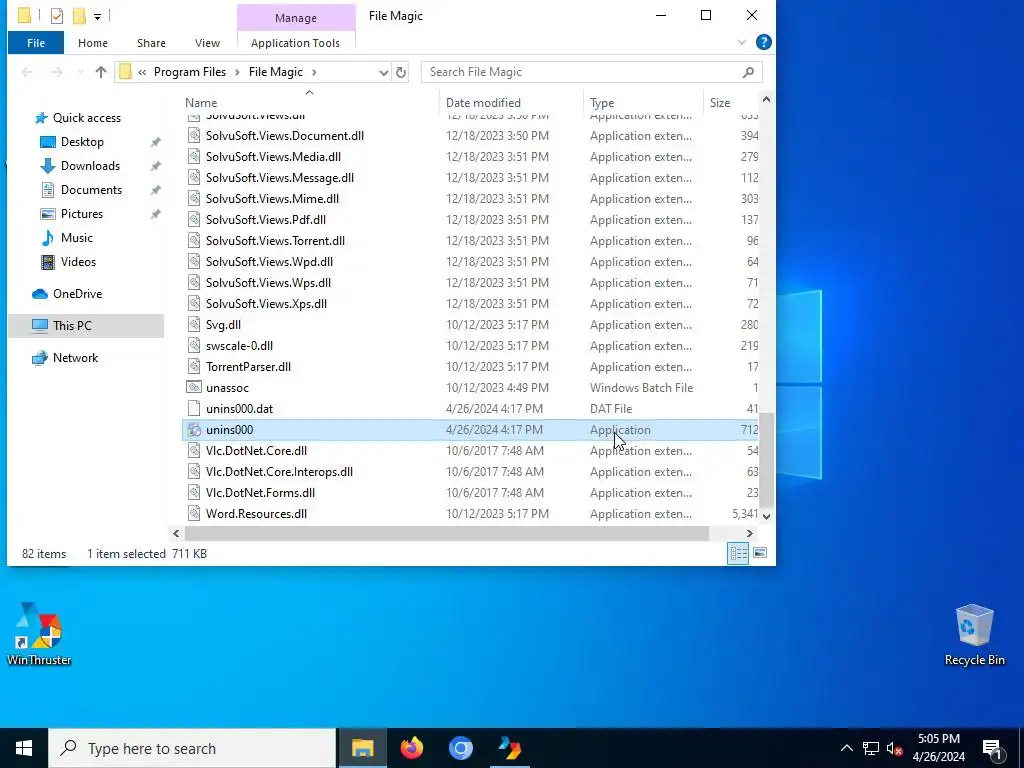The image size is (1024, 768).
Task: Select Quick access in navigation pane
Action: pos(86,118)
